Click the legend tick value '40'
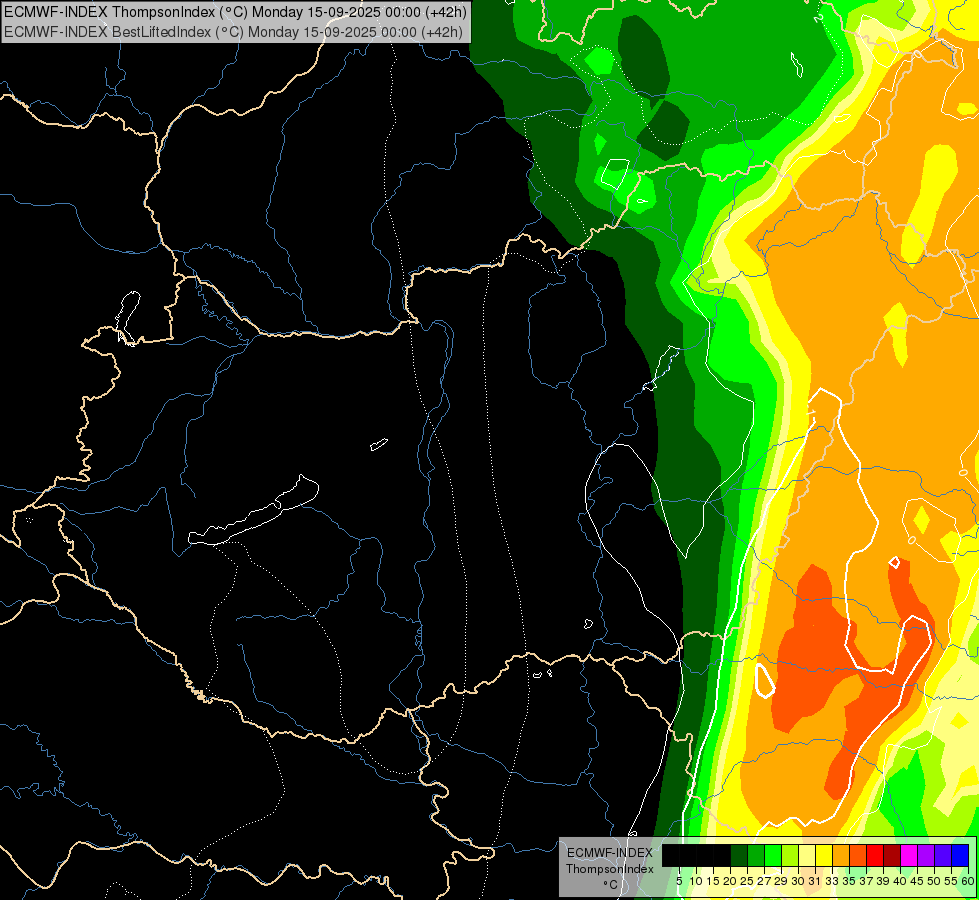979x900 pixels. [901, 881]
